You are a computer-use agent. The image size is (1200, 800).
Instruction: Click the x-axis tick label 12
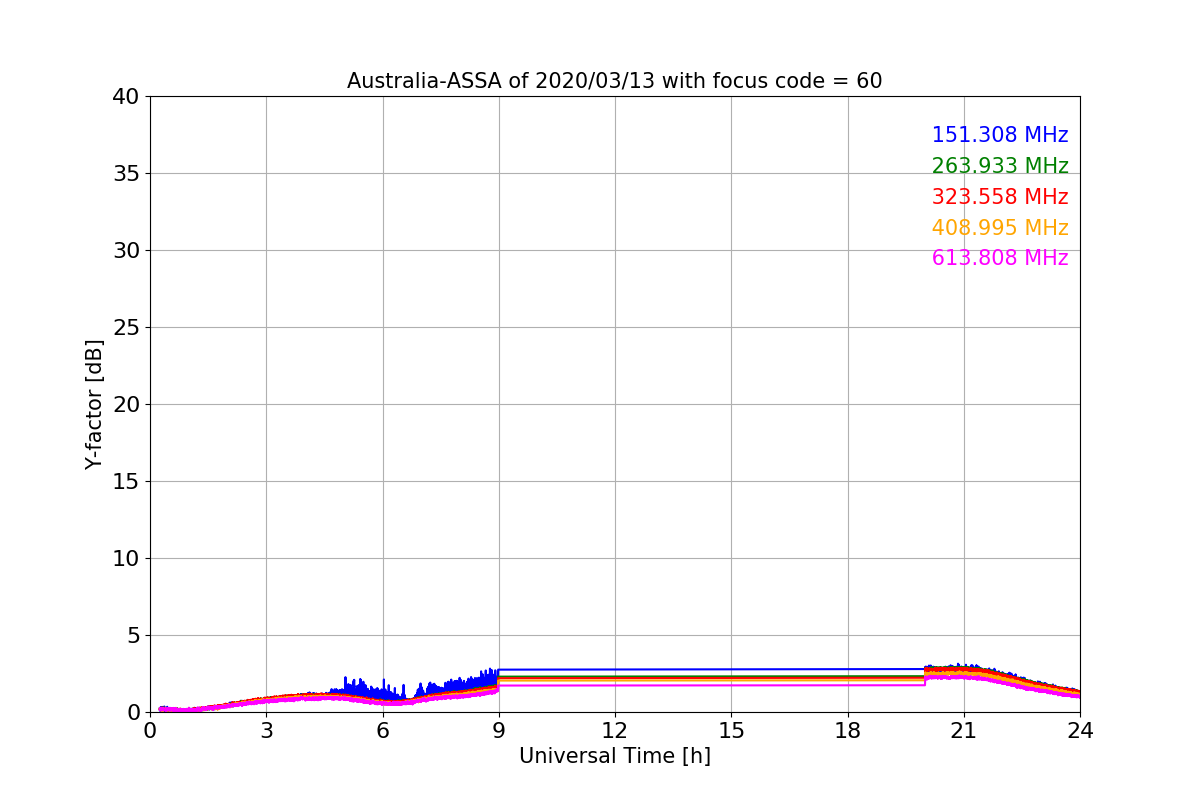click(615, 731)
